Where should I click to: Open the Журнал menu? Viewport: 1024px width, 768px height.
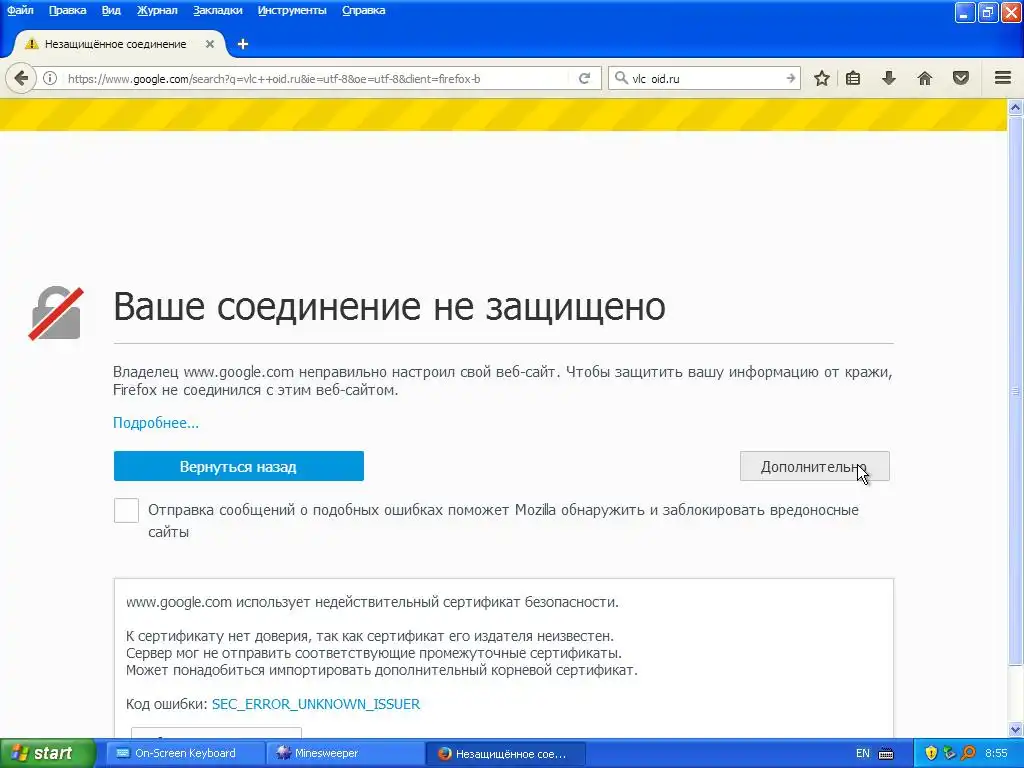[x=157, y=10]
